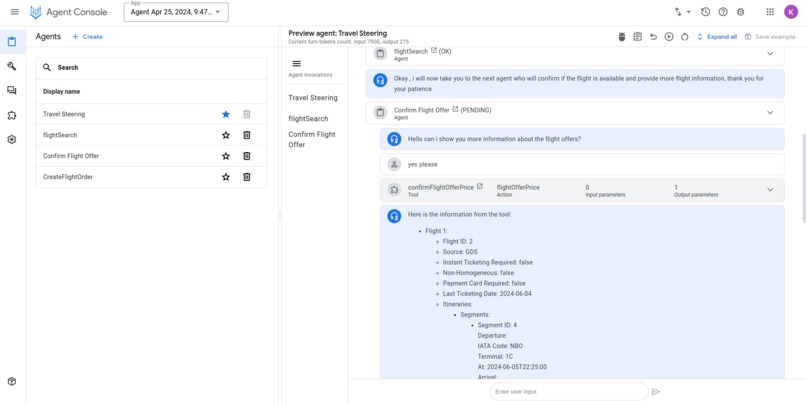The image size is (806, 404).
Task: Click the debug bug icon in preview toolbar
Action: tap(621, 36)
